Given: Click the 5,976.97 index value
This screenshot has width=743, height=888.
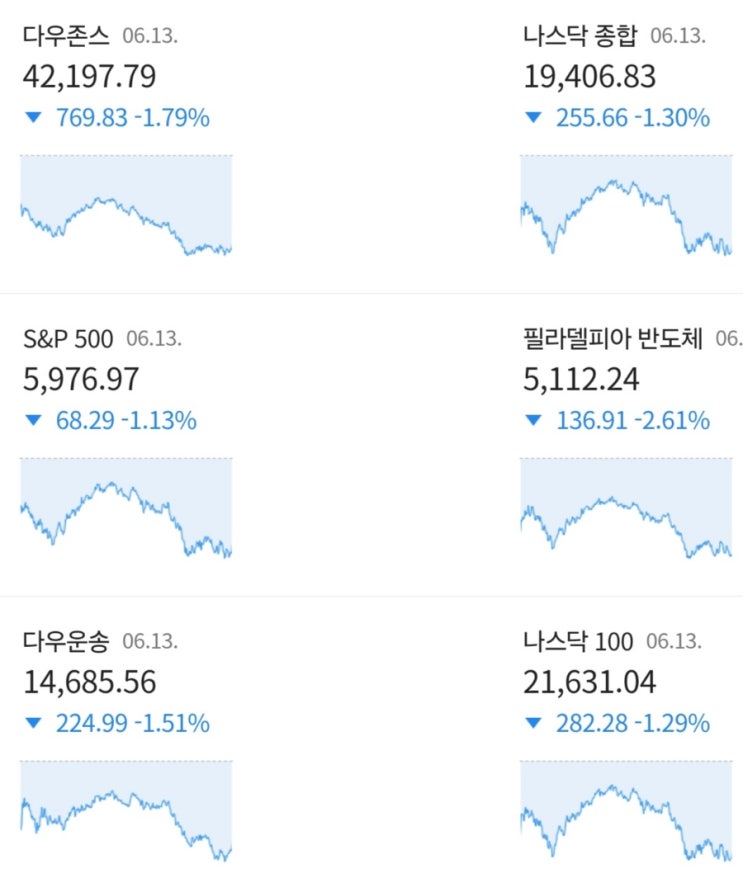Looking at the screenshot, I should tap(81, 380).
